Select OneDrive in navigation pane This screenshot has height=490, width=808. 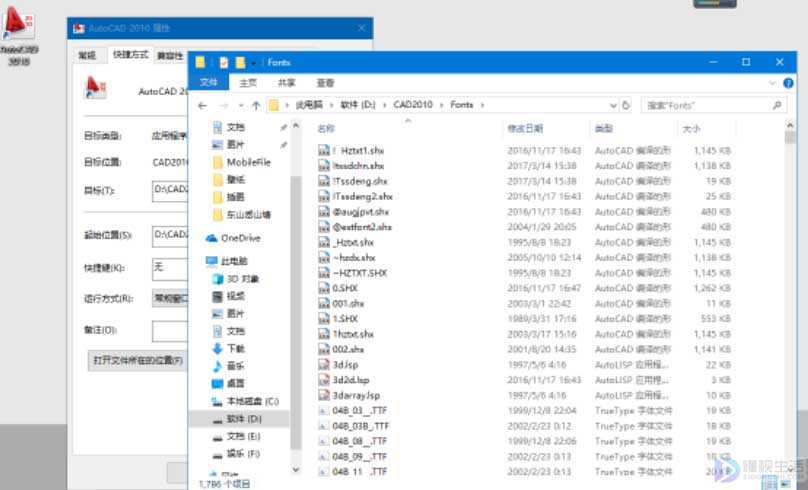(240, 239)
